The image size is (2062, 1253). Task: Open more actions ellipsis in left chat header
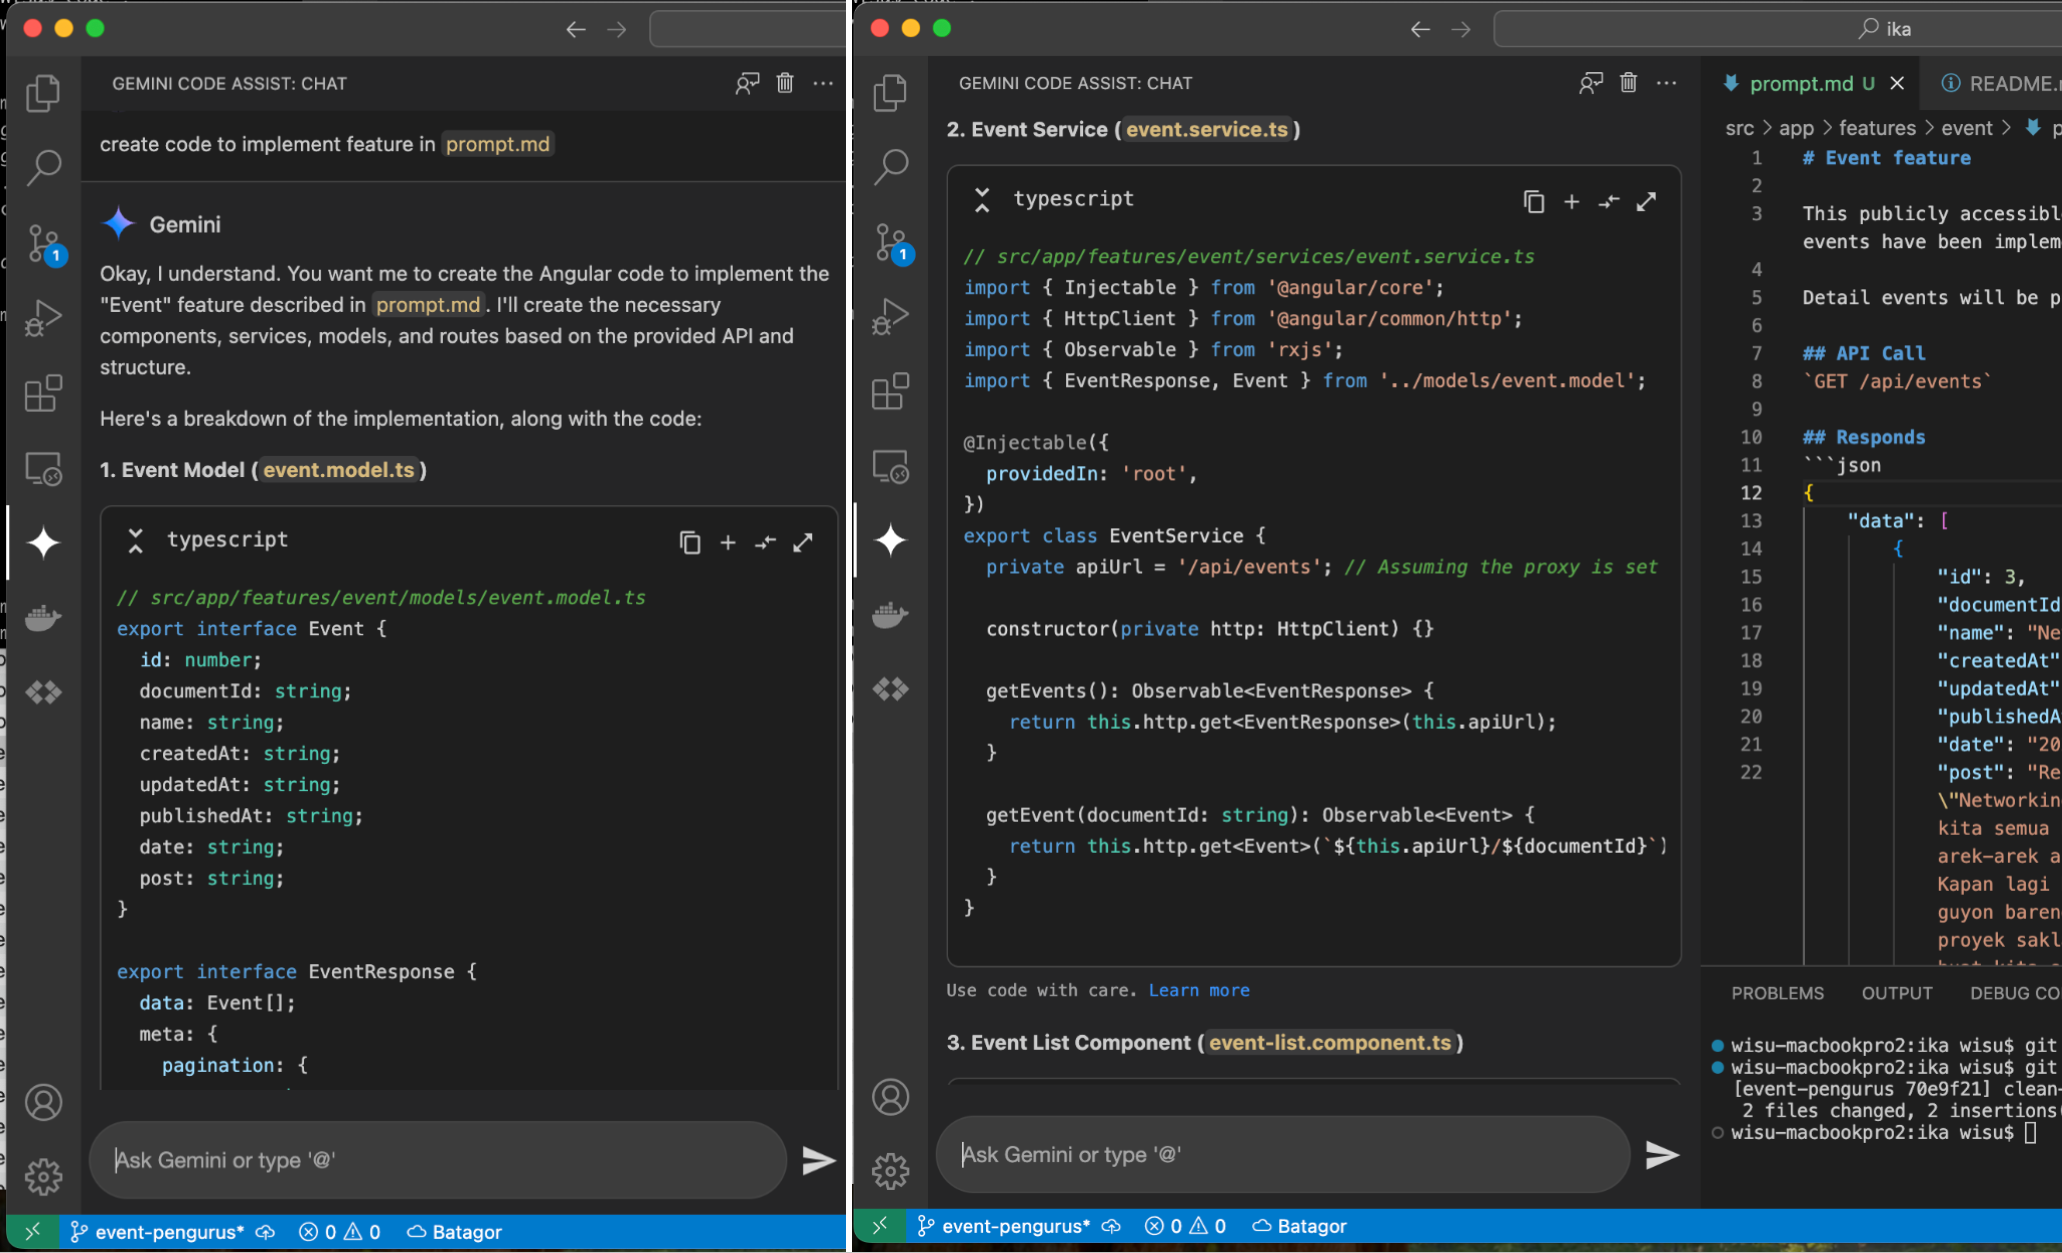point(823,83)
